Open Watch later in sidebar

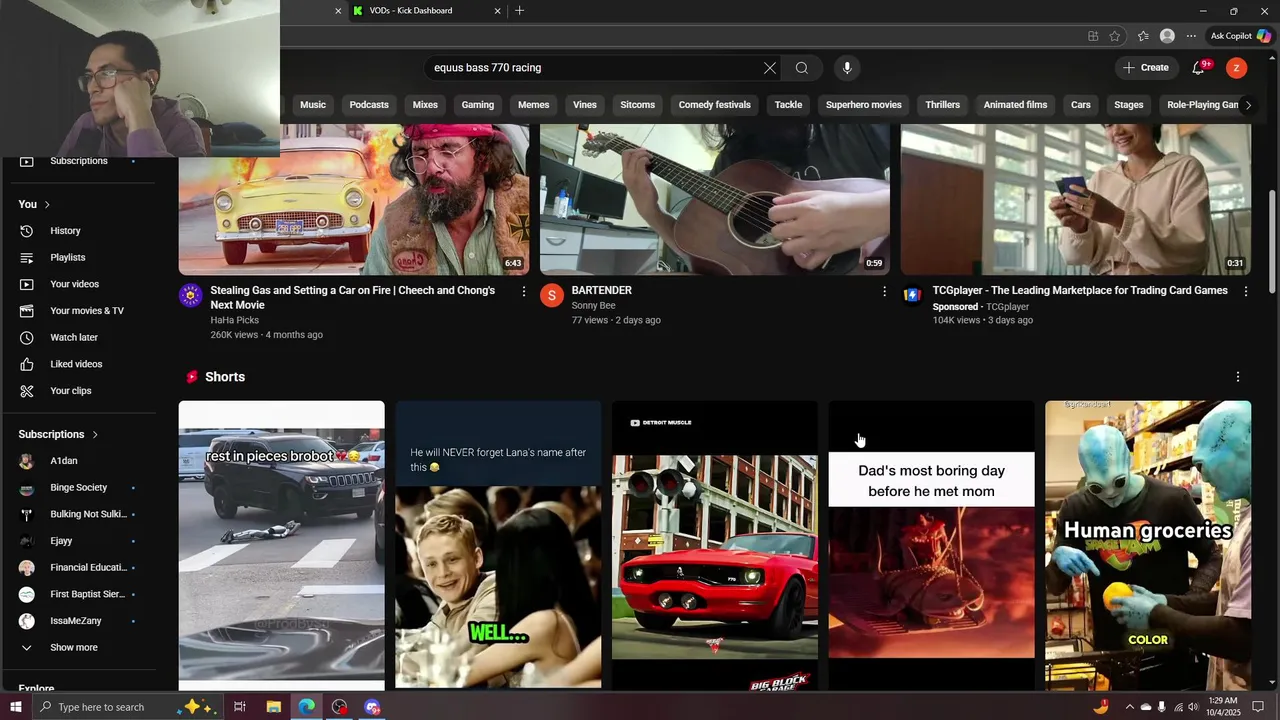click(x=78, y=338)
